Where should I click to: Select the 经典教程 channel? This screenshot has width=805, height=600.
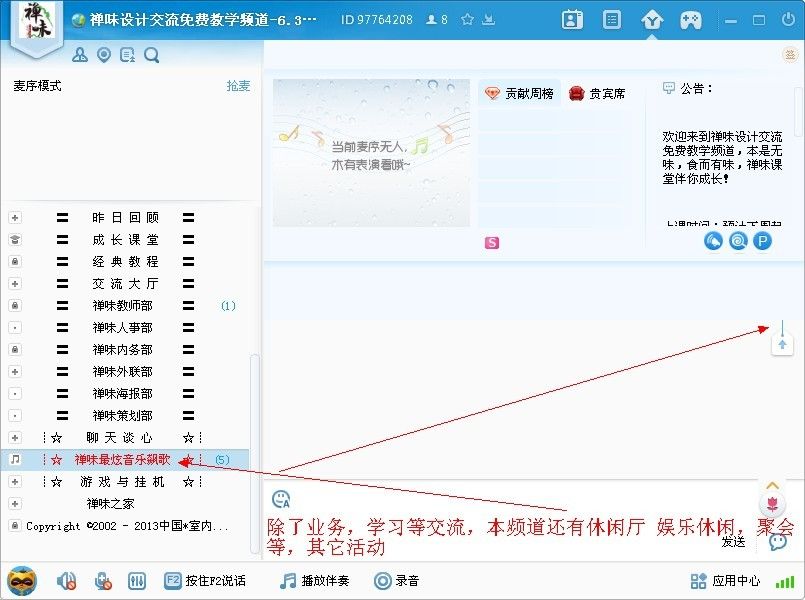coord(125,262)
